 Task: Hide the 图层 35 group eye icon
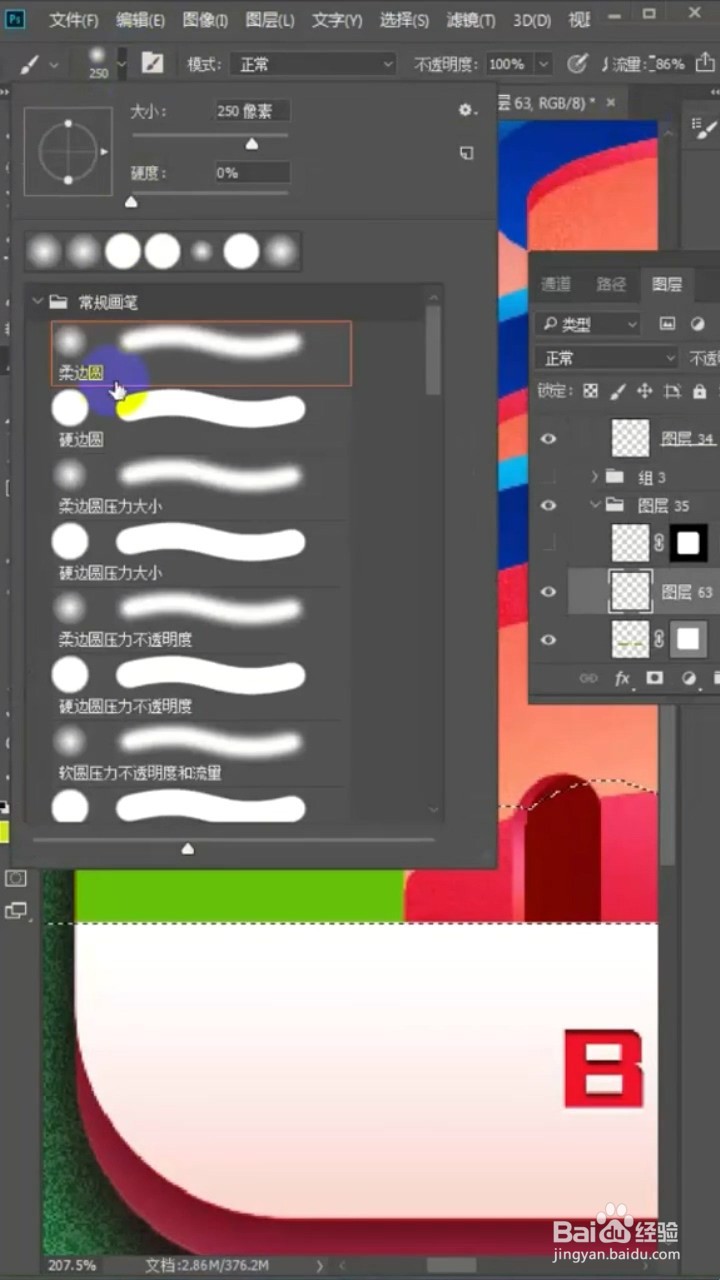(548, 505)
